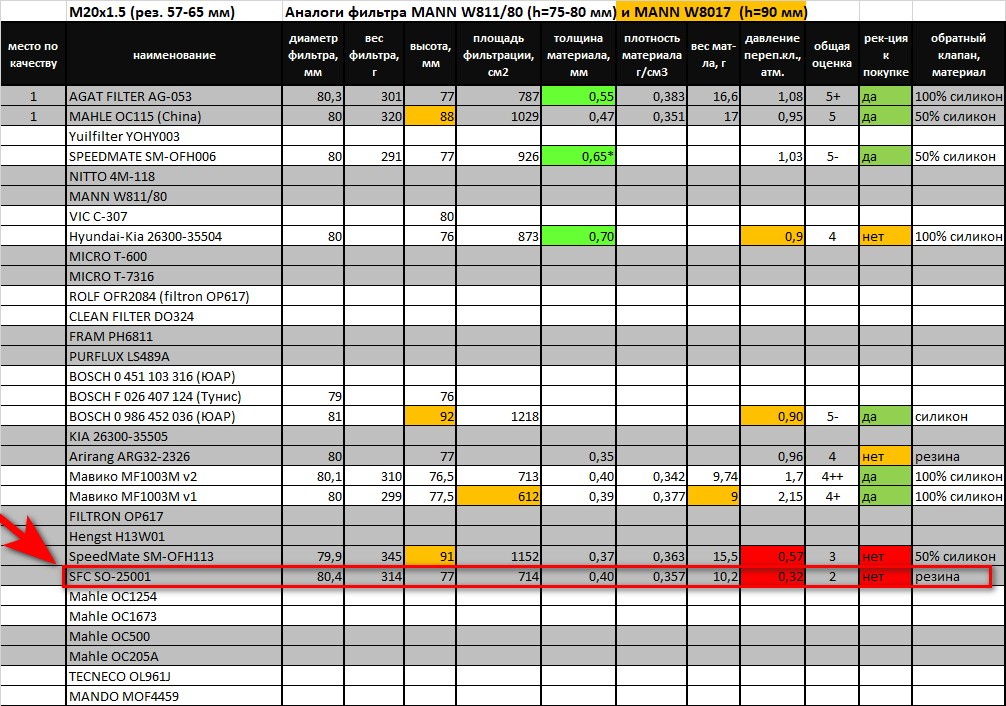This screenshot has height=706, width=1006.
Task: Click the SFC SO-25001 name cell
Action: pos(173,577)
